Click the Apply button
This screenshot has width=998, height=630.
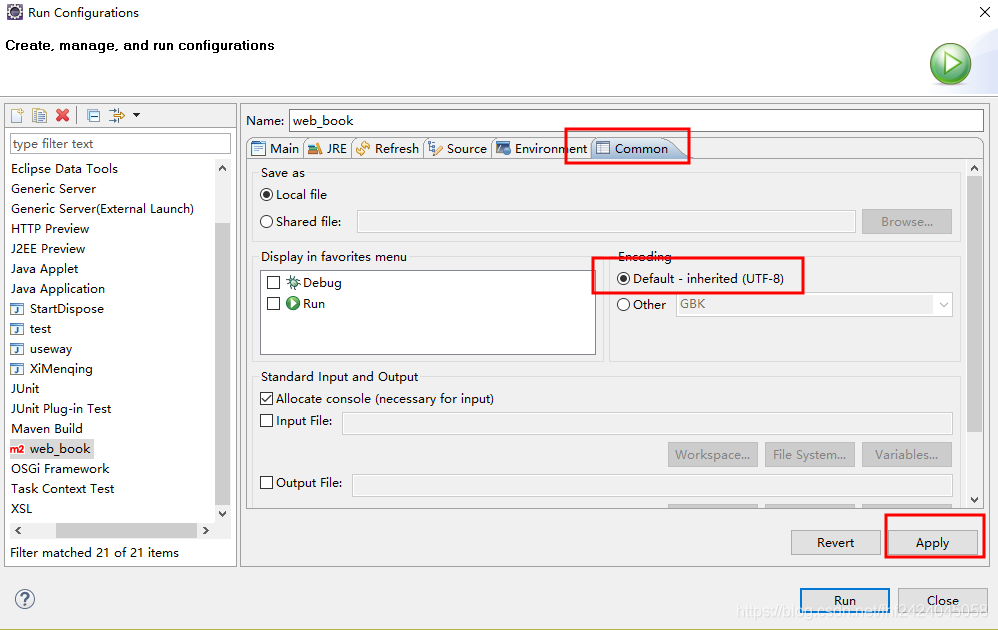[932, 543]
